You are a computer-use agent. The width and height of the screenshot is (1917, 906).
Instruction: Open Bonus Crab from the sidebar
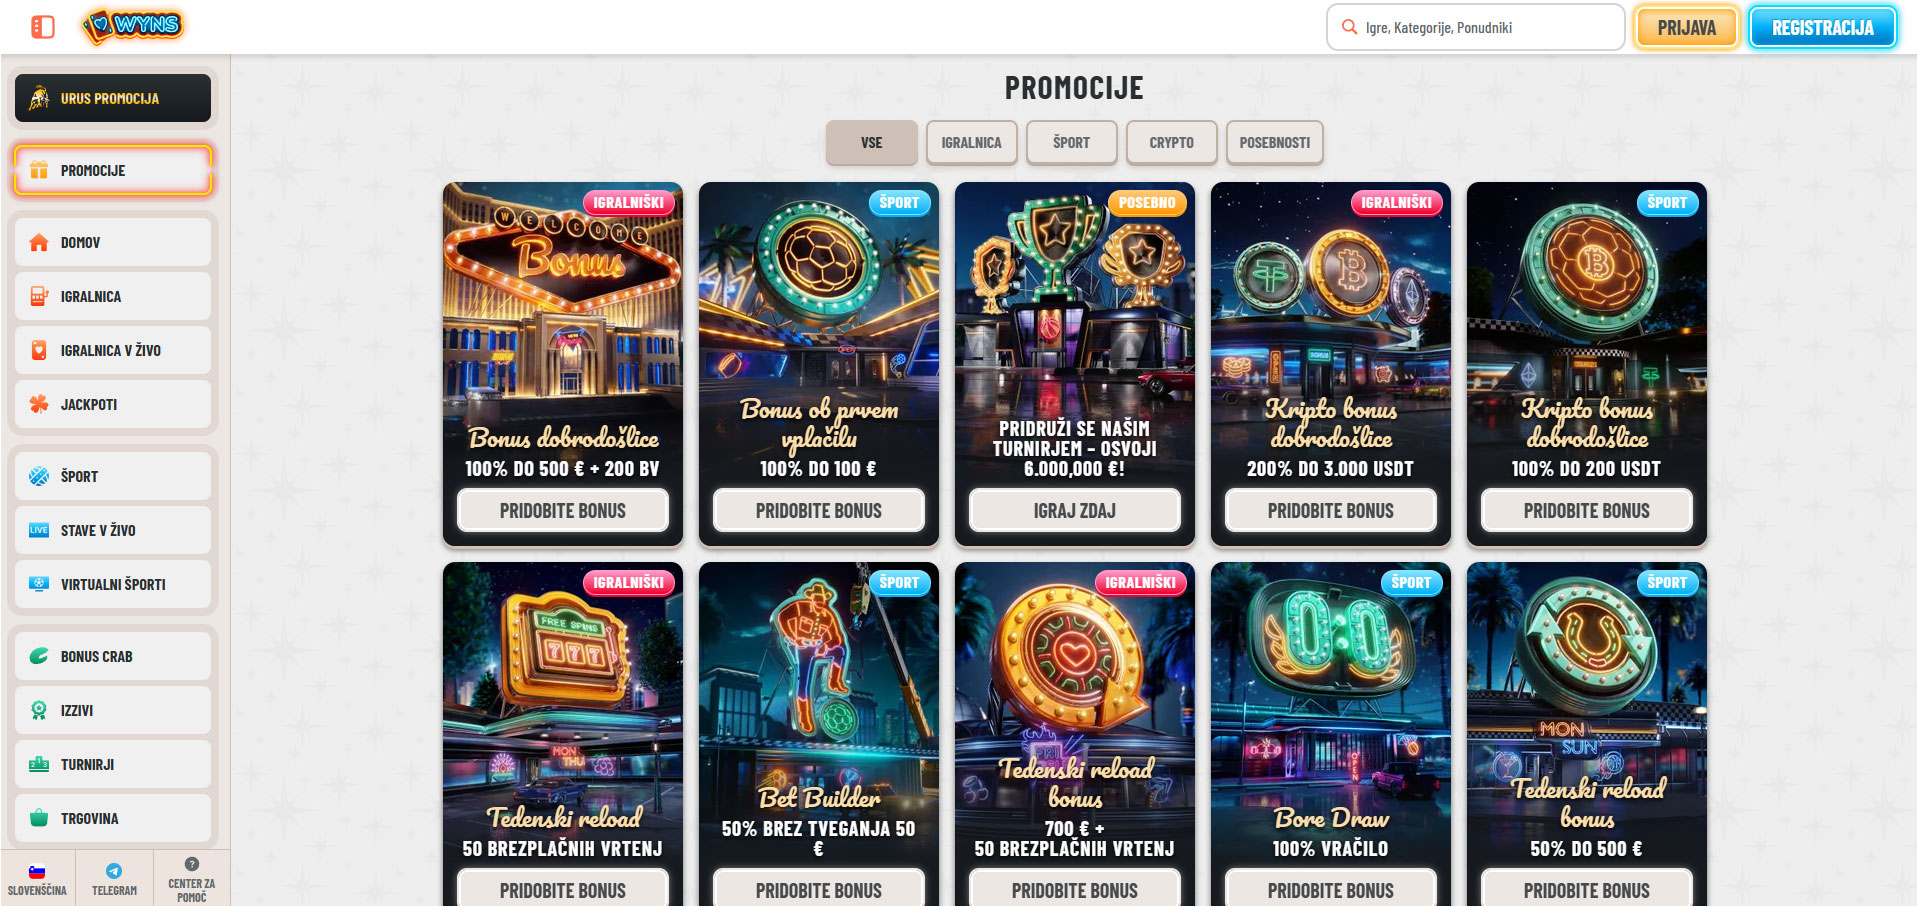tap(113, 656)
